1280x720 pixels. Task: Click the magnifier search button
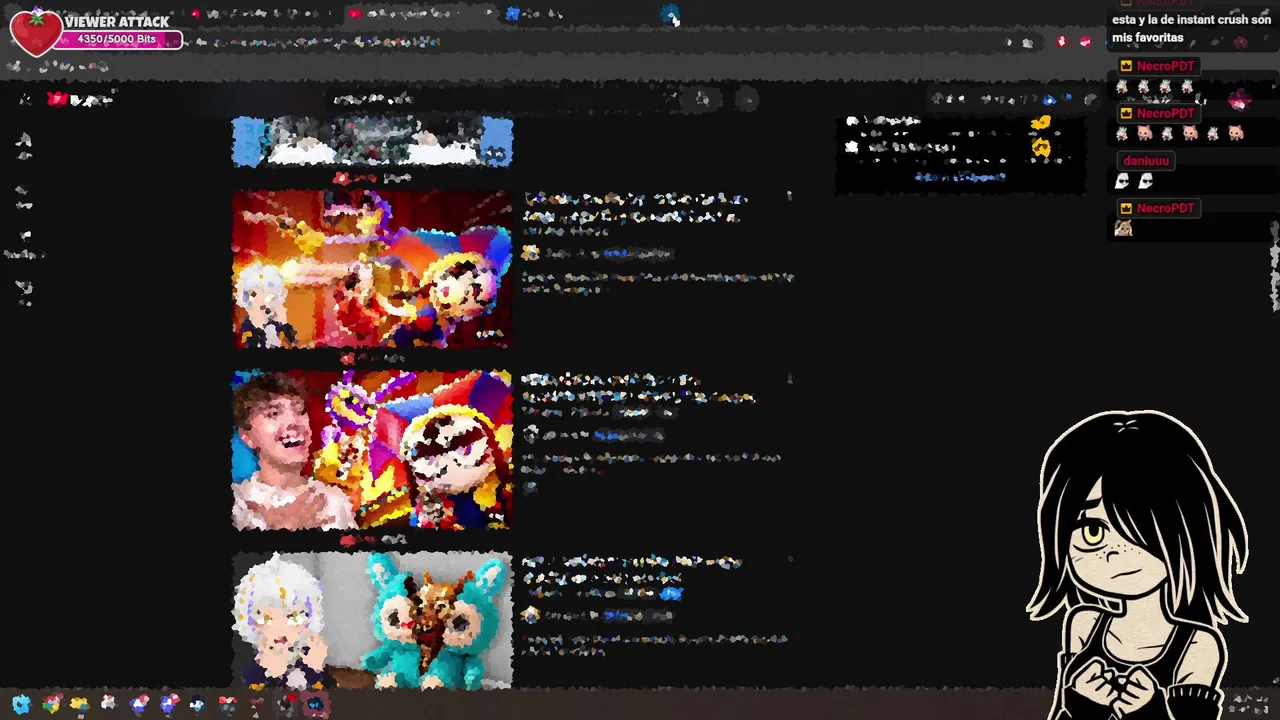[x=703, y=99]
